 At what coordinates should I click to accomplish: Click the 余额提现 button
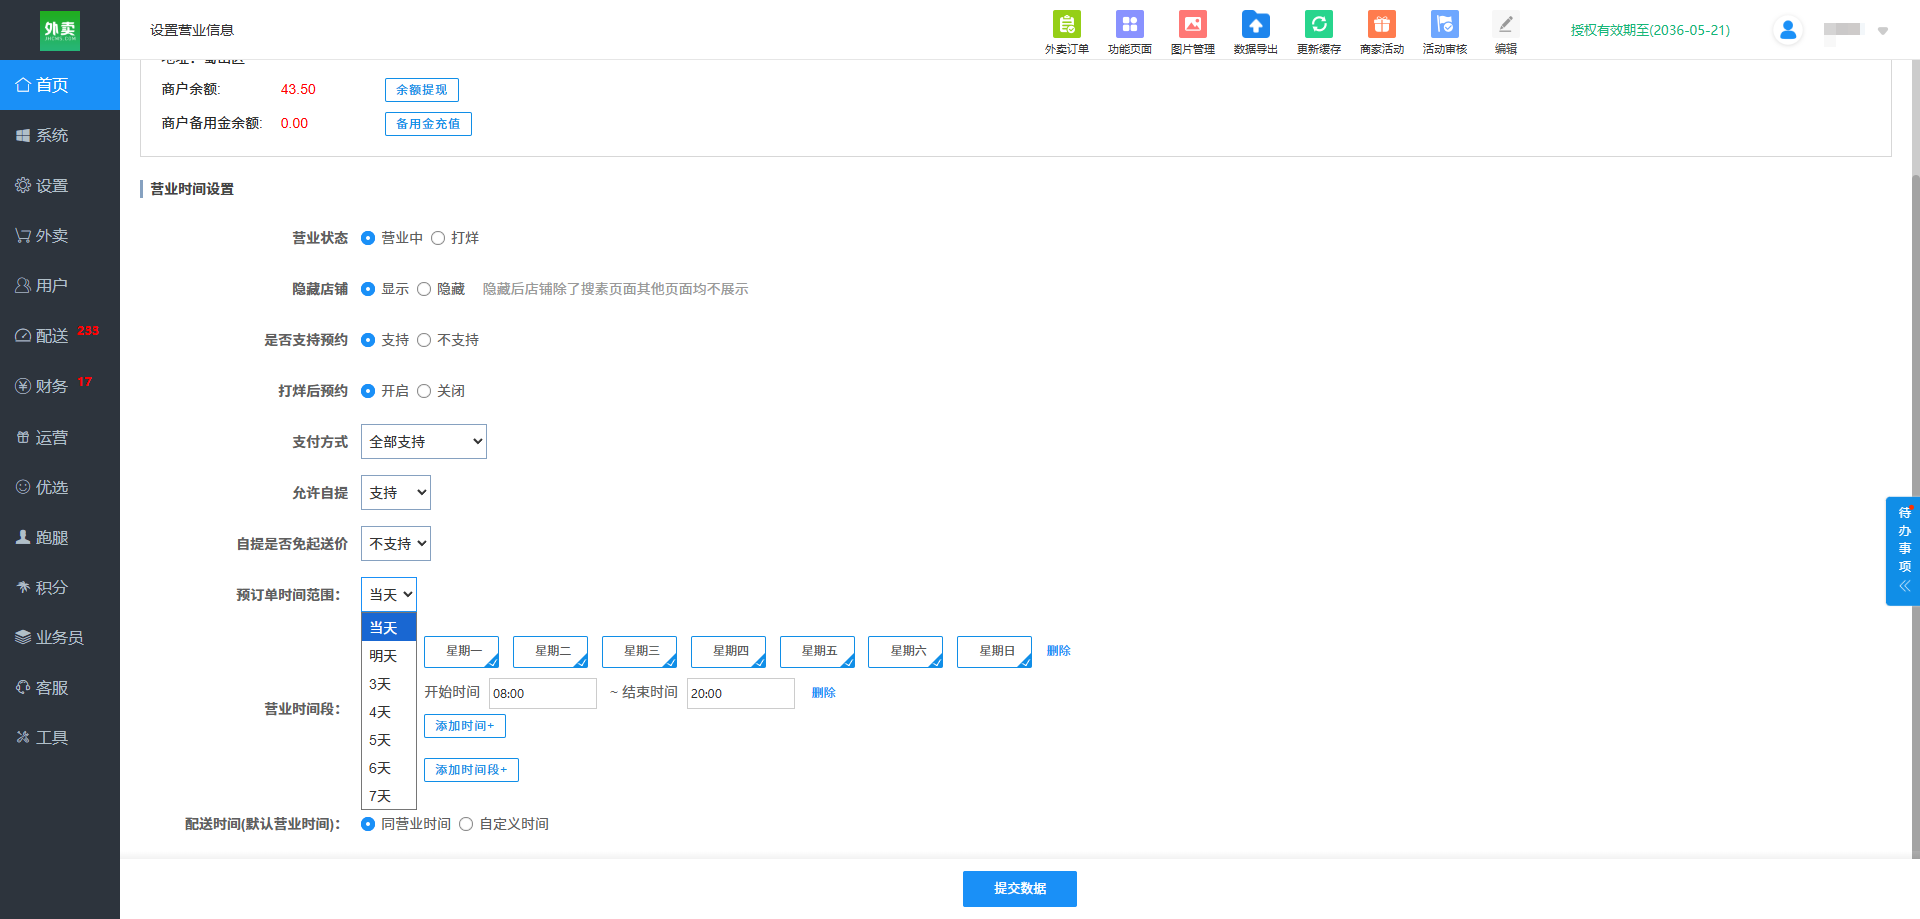(422, 90)
